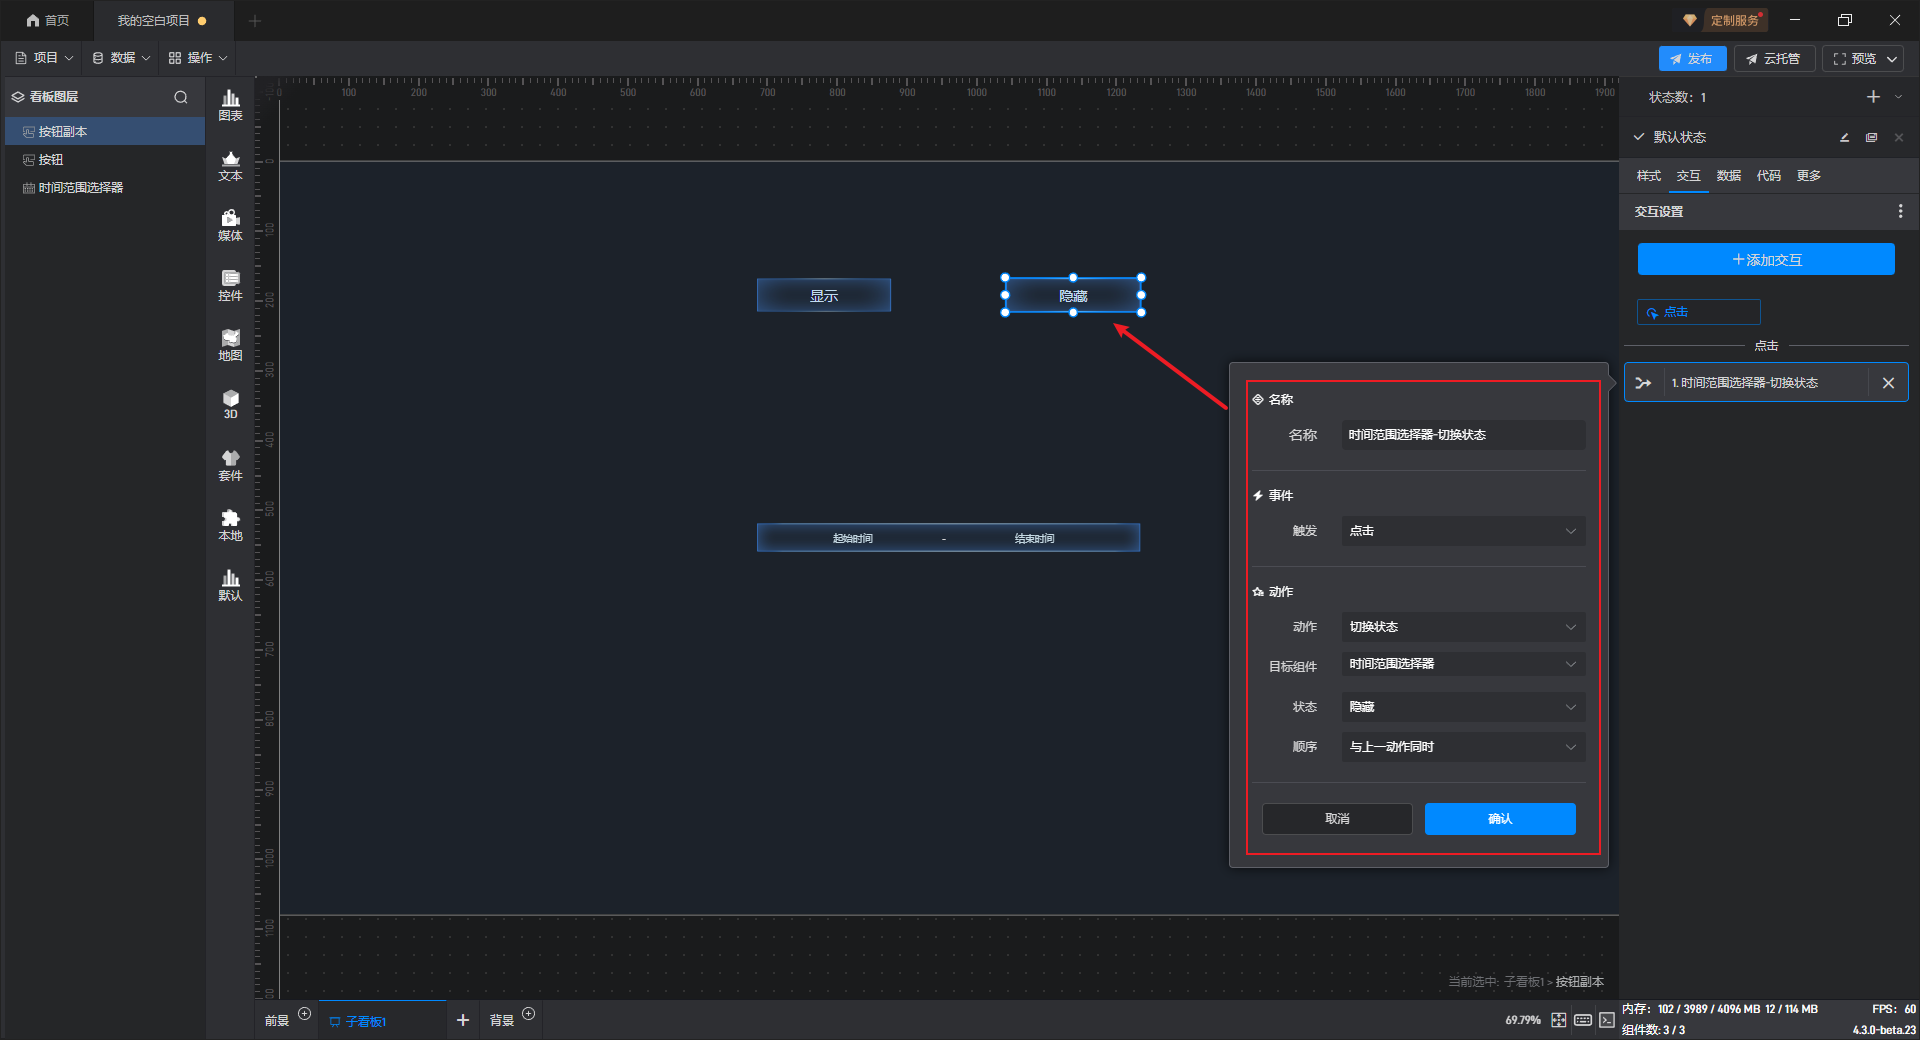This screenshot has height=1040, width=1920.
Task: Click the plus icon to add state
Action: pyautogui.click(x=1873, y=97)
